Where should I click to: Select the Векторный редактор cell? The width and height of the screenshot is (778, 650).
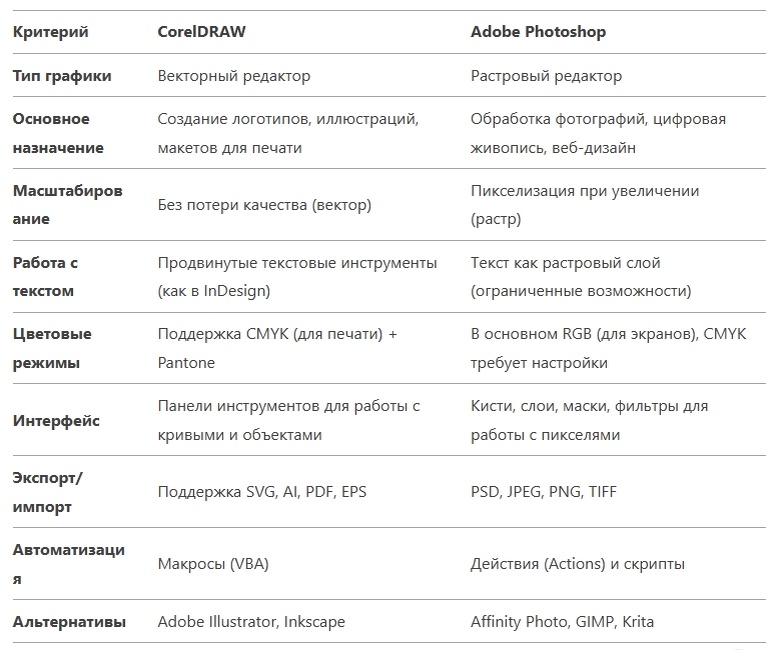tap(234, 76)
